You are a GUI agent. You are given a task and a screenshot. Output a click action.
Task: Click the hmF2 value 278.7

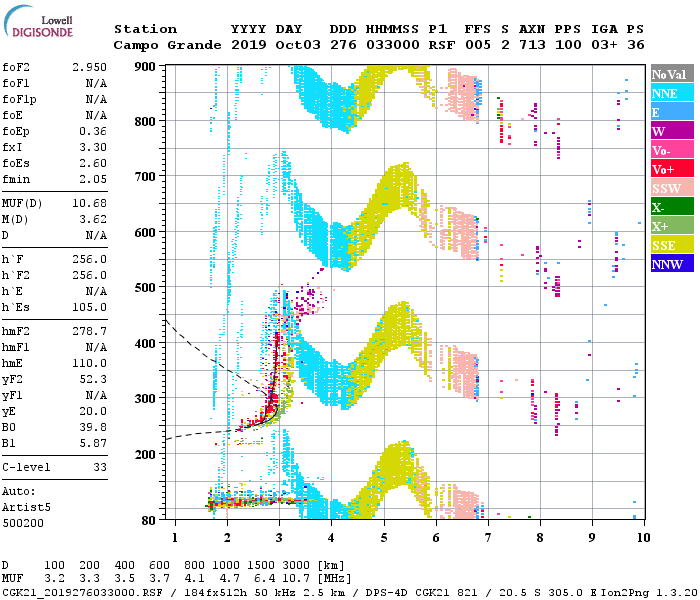(x=89, y=331)
